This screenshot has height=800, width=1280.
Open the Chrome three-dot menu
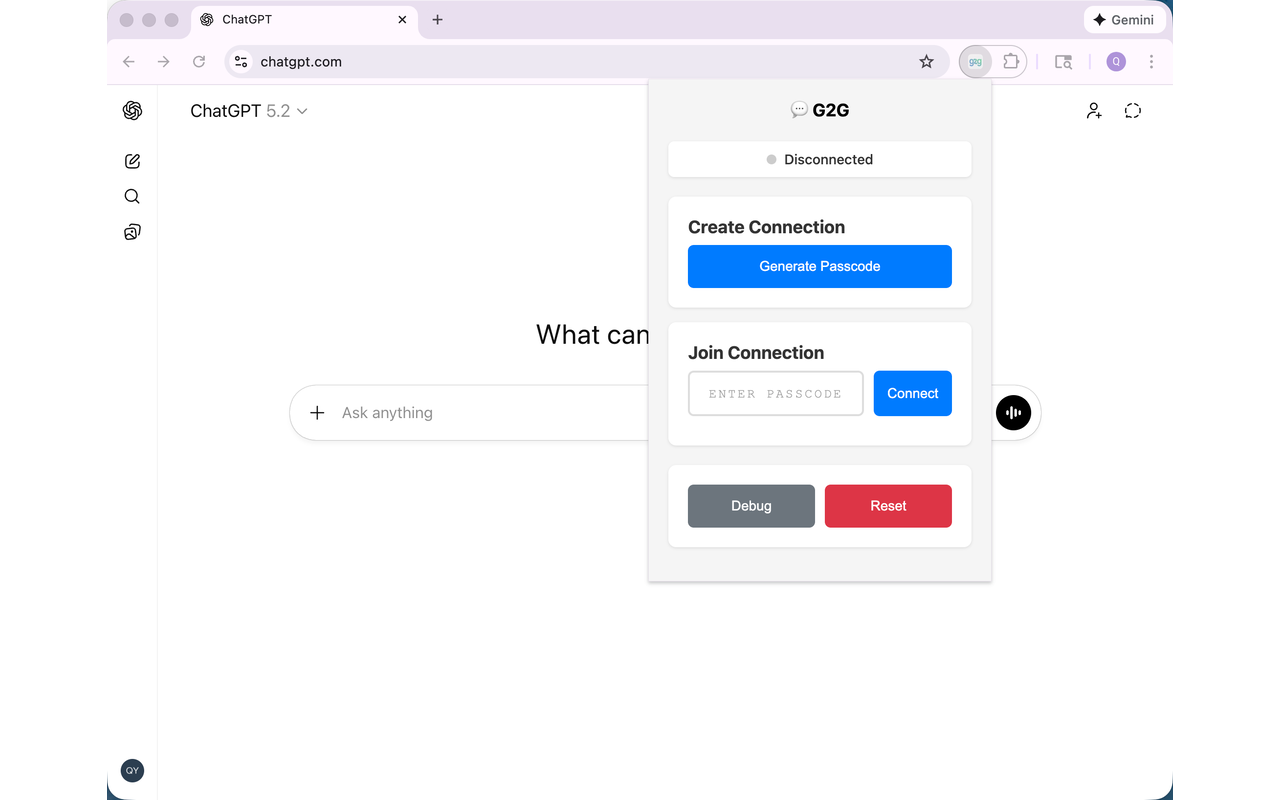click(x=1152, y=61)
